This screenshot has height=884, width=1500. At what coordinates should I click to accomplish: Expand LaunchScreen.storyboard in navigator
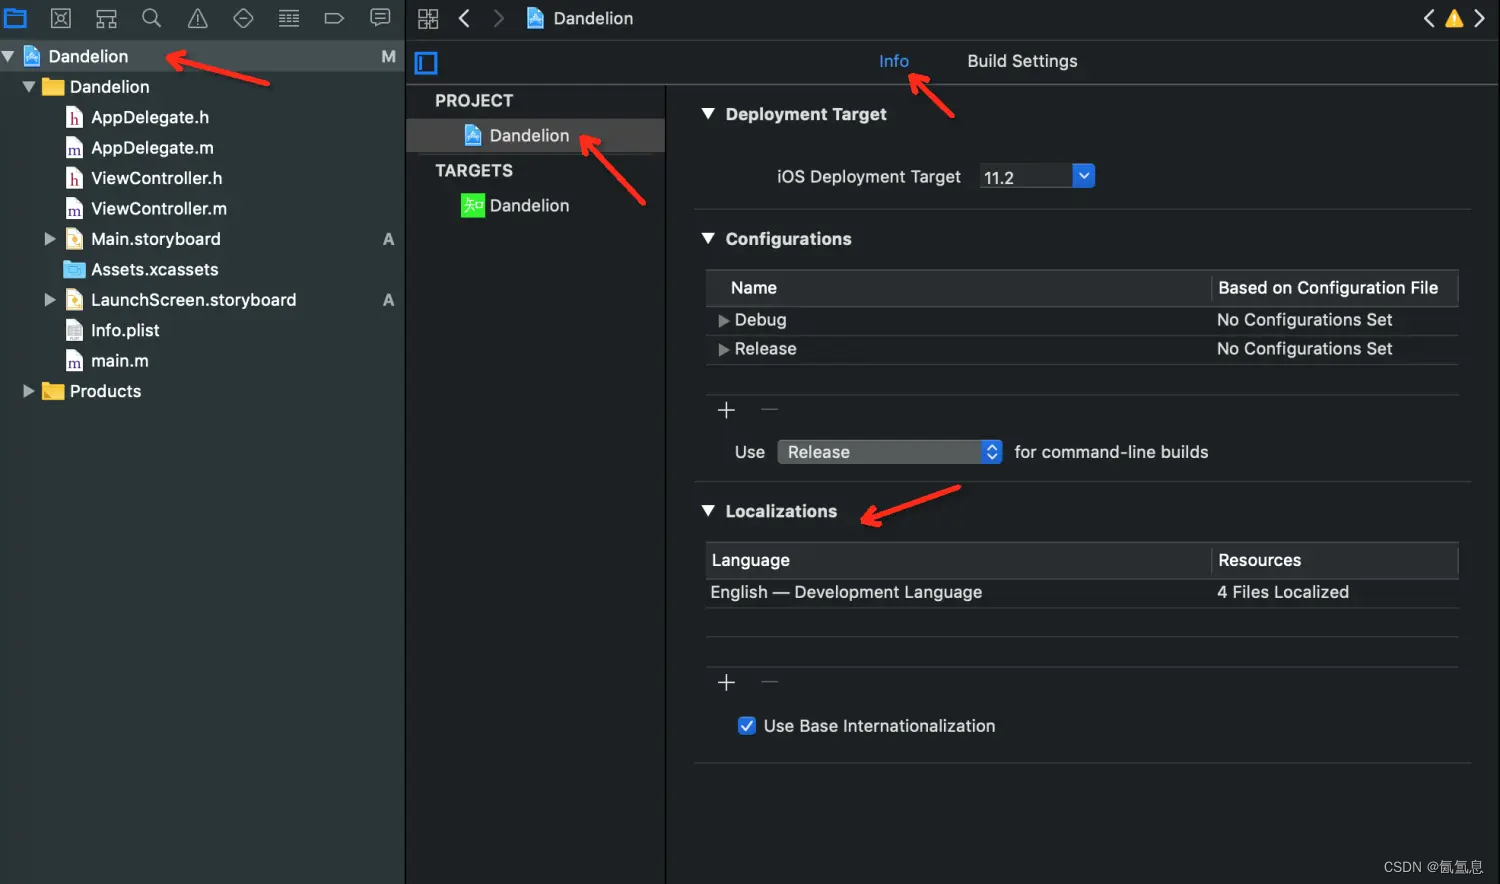(50, 300)
